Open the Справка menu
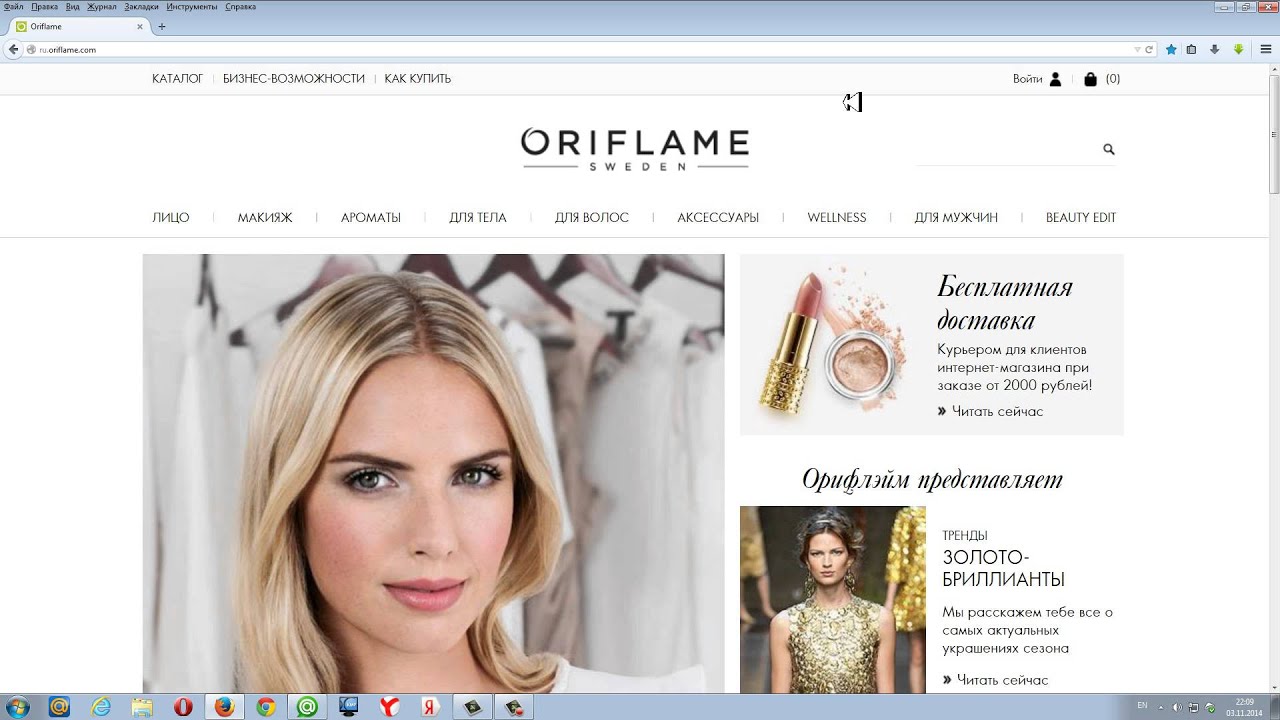The width and height of the screenshot is (1280, 720). 240,7
